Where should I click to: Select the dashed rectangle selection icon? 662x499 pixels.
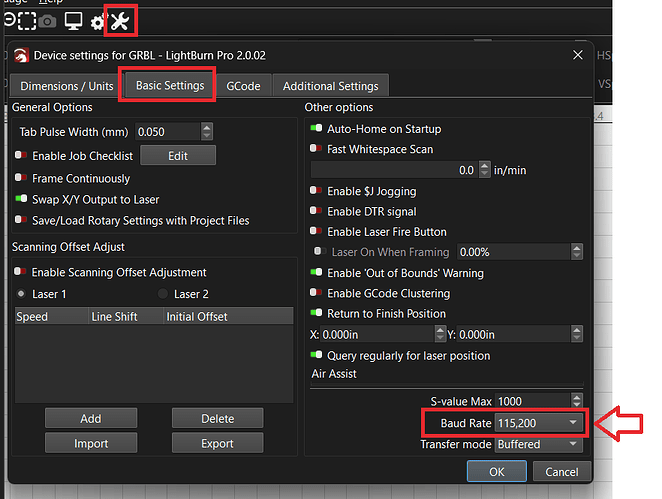(27, 21)
